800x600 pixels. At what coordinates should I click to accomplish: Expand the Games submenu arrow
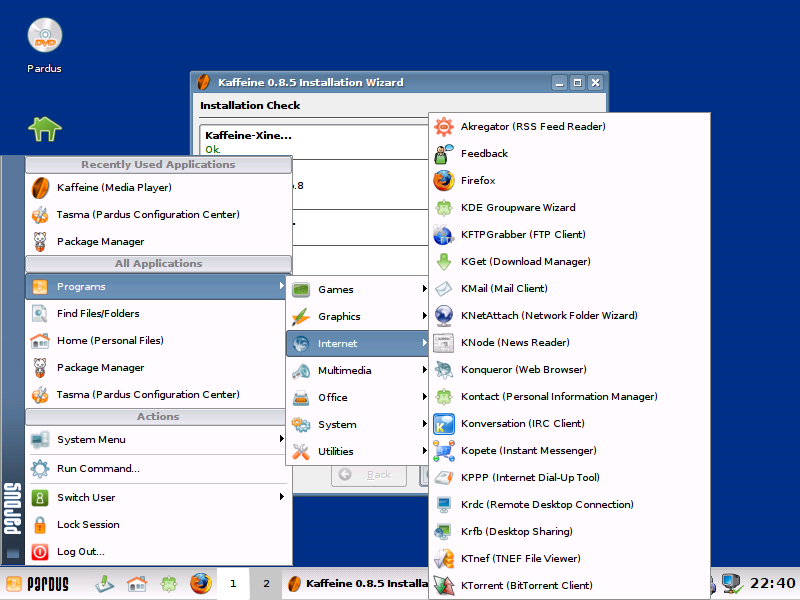coord(424,289)
